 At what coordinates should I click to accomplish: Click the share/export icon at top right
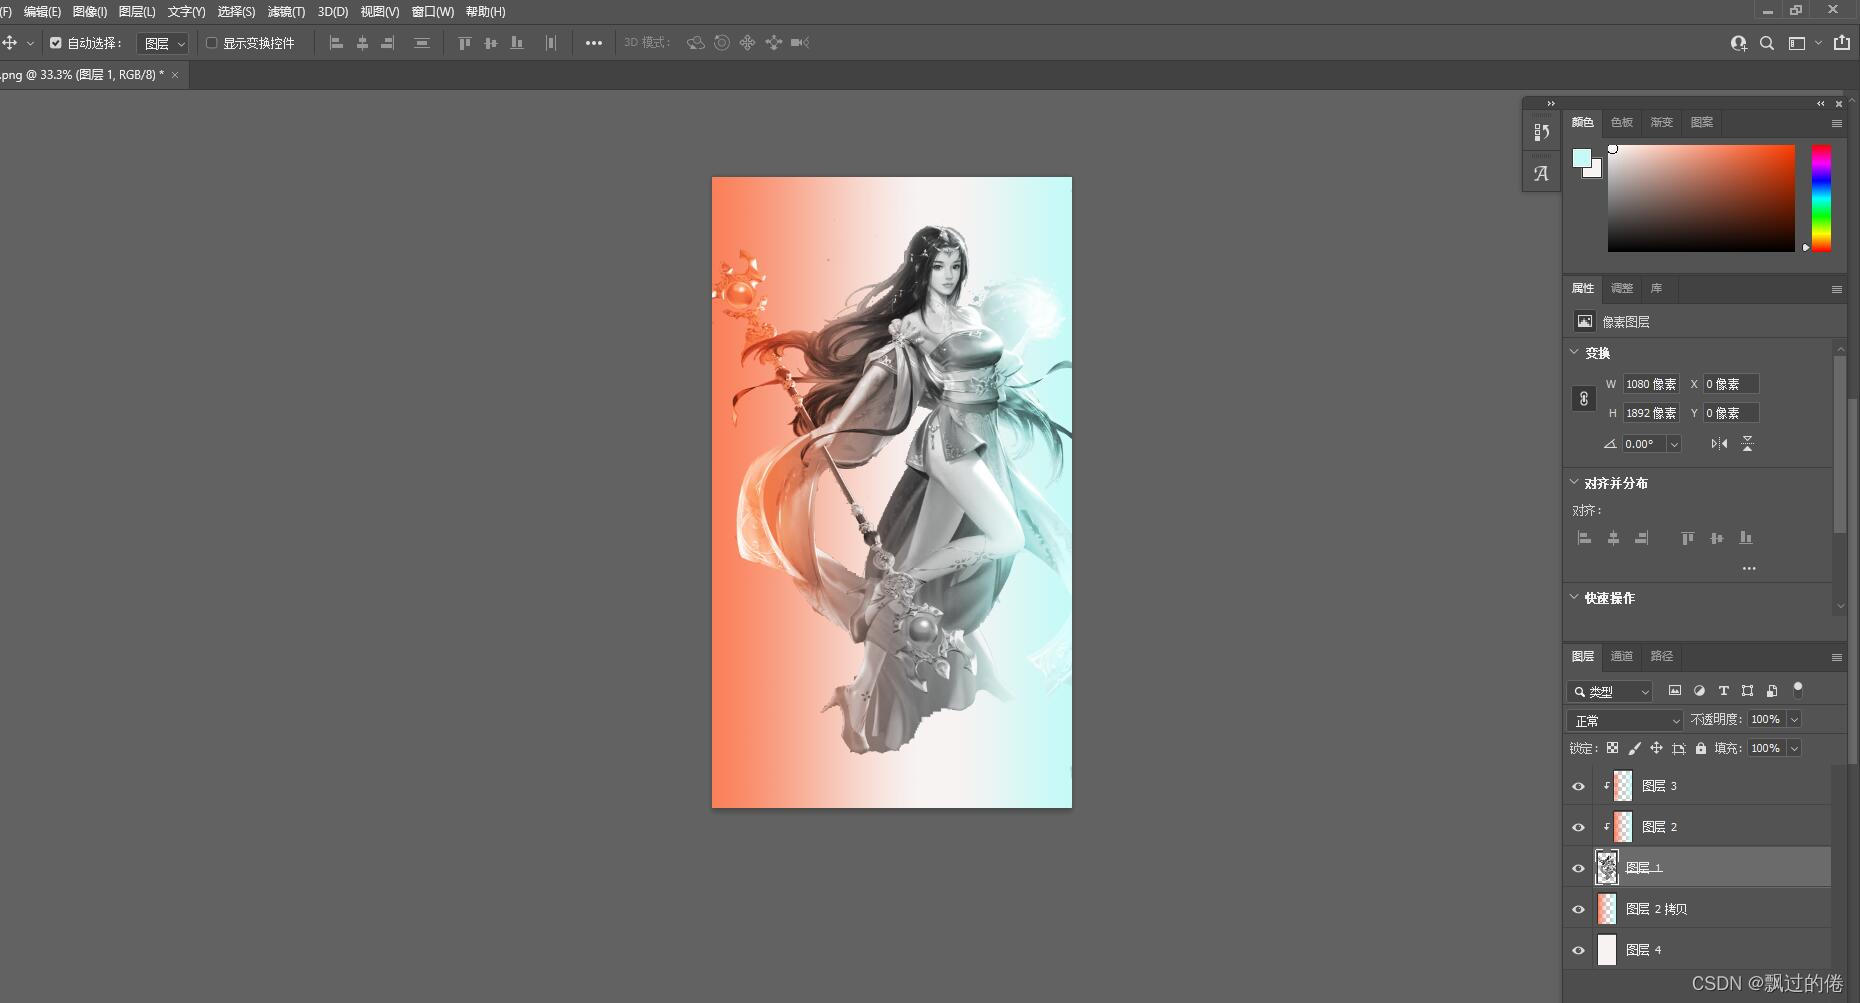coord(1842,42)
